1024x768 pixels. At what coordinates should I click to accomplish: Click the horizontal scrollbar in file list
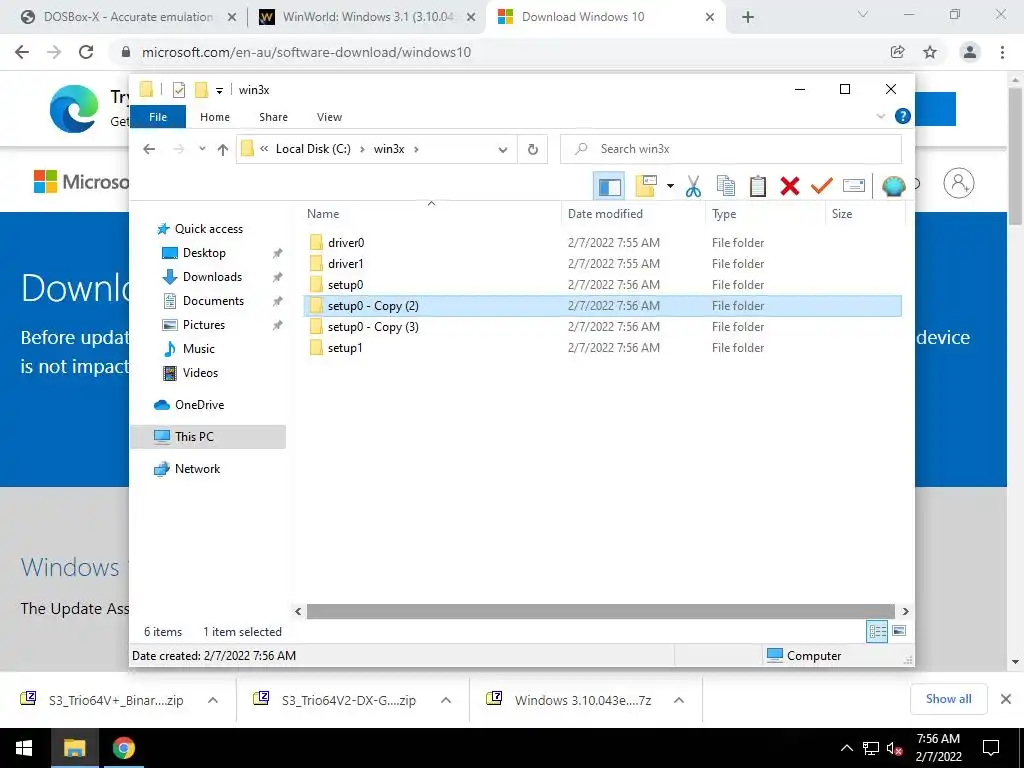(x=600, y=611)
